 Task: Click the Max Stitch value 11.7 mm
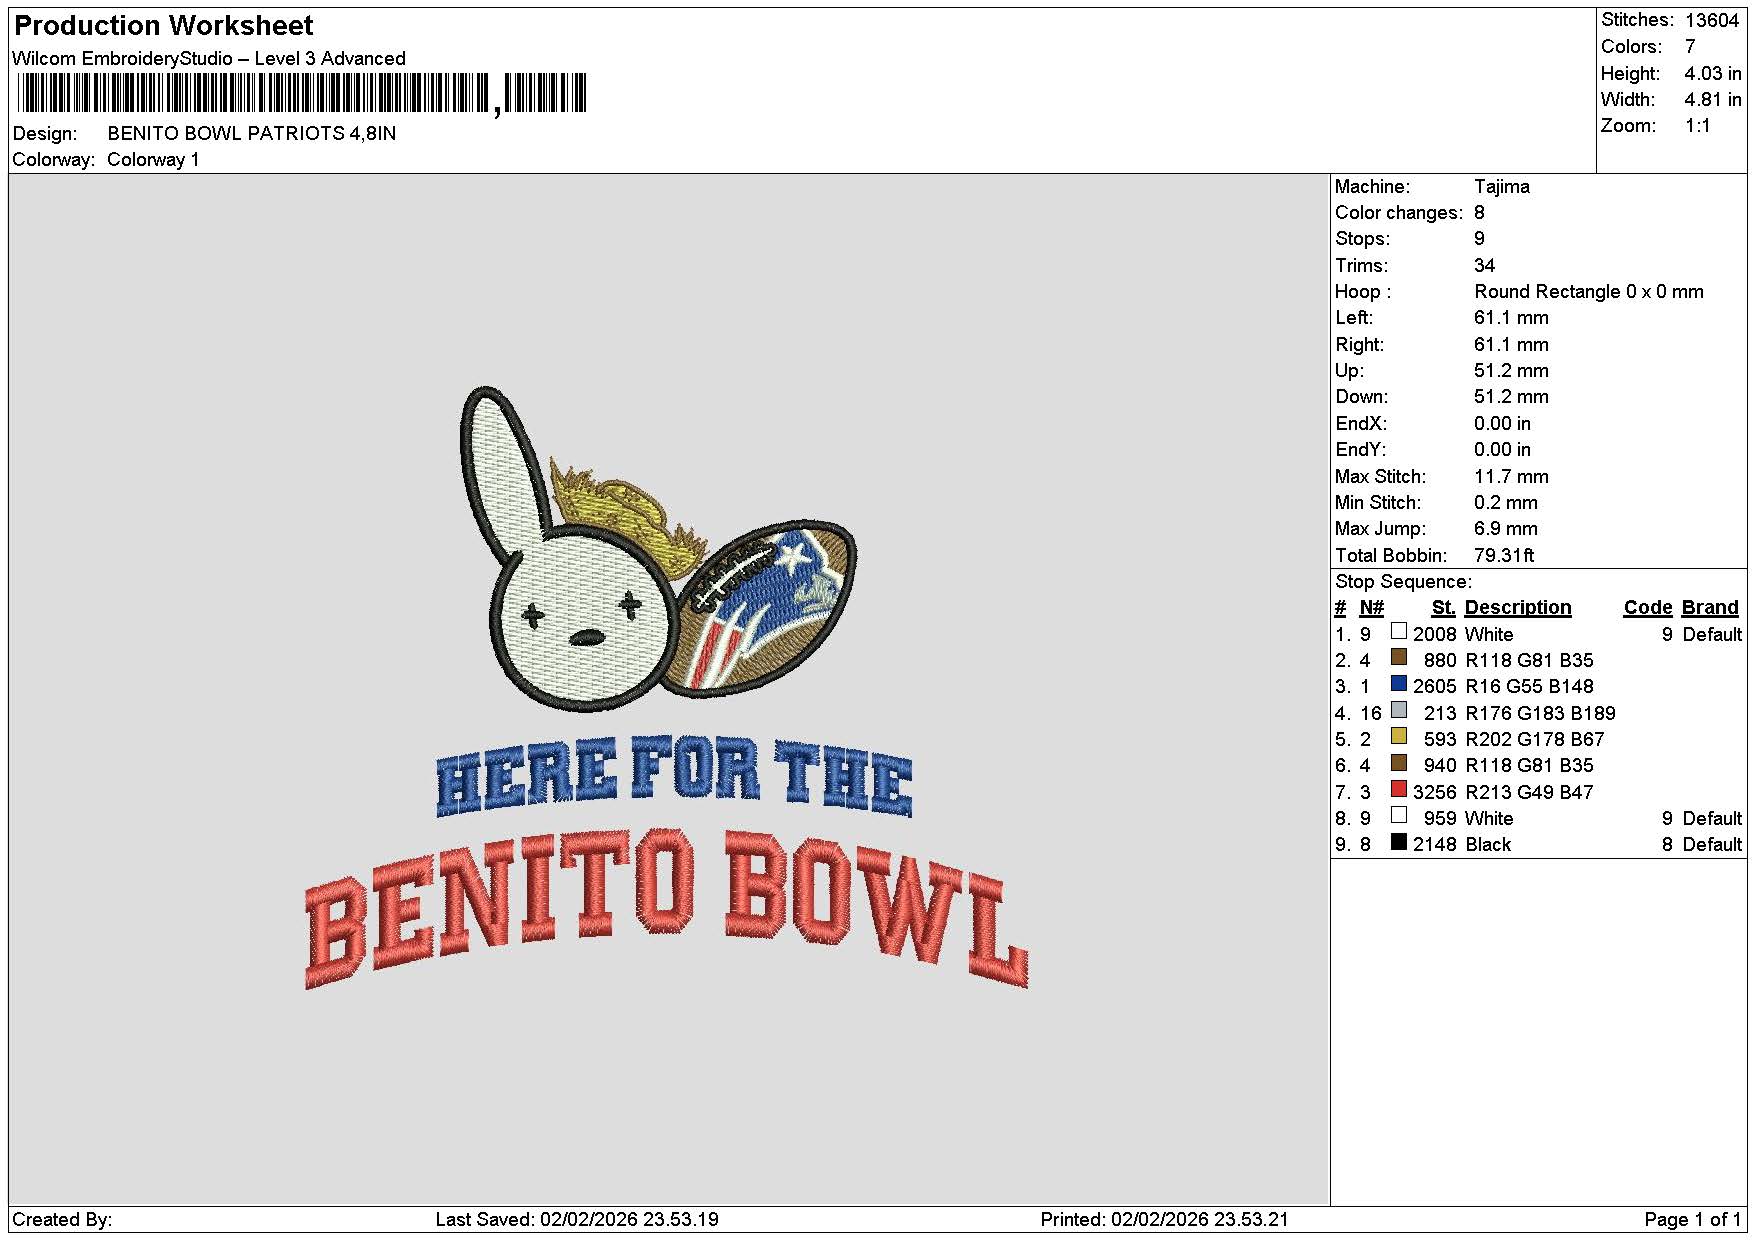click(1511, 477)
